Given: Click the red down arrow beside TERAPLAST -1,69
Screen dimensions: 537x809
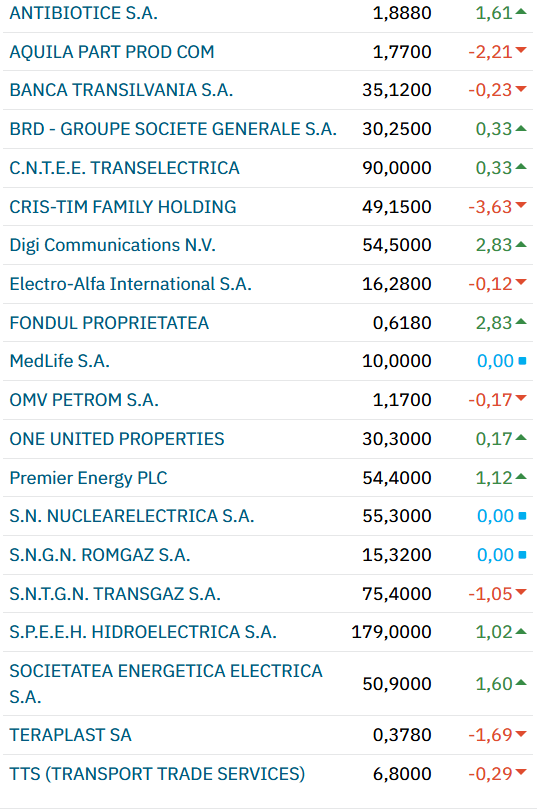Looking at the screenshot, I should click(521, 733).
